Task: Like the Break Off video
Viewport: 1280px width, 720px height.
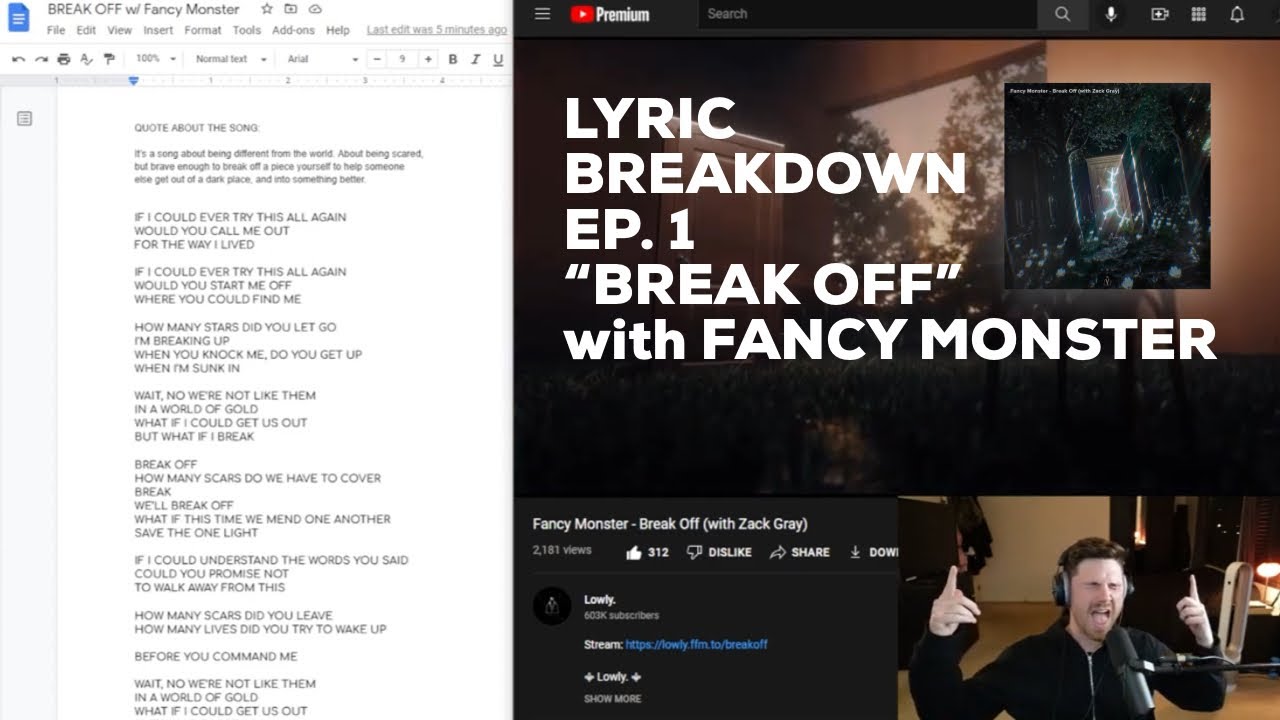Action: [x=647, y=552]
